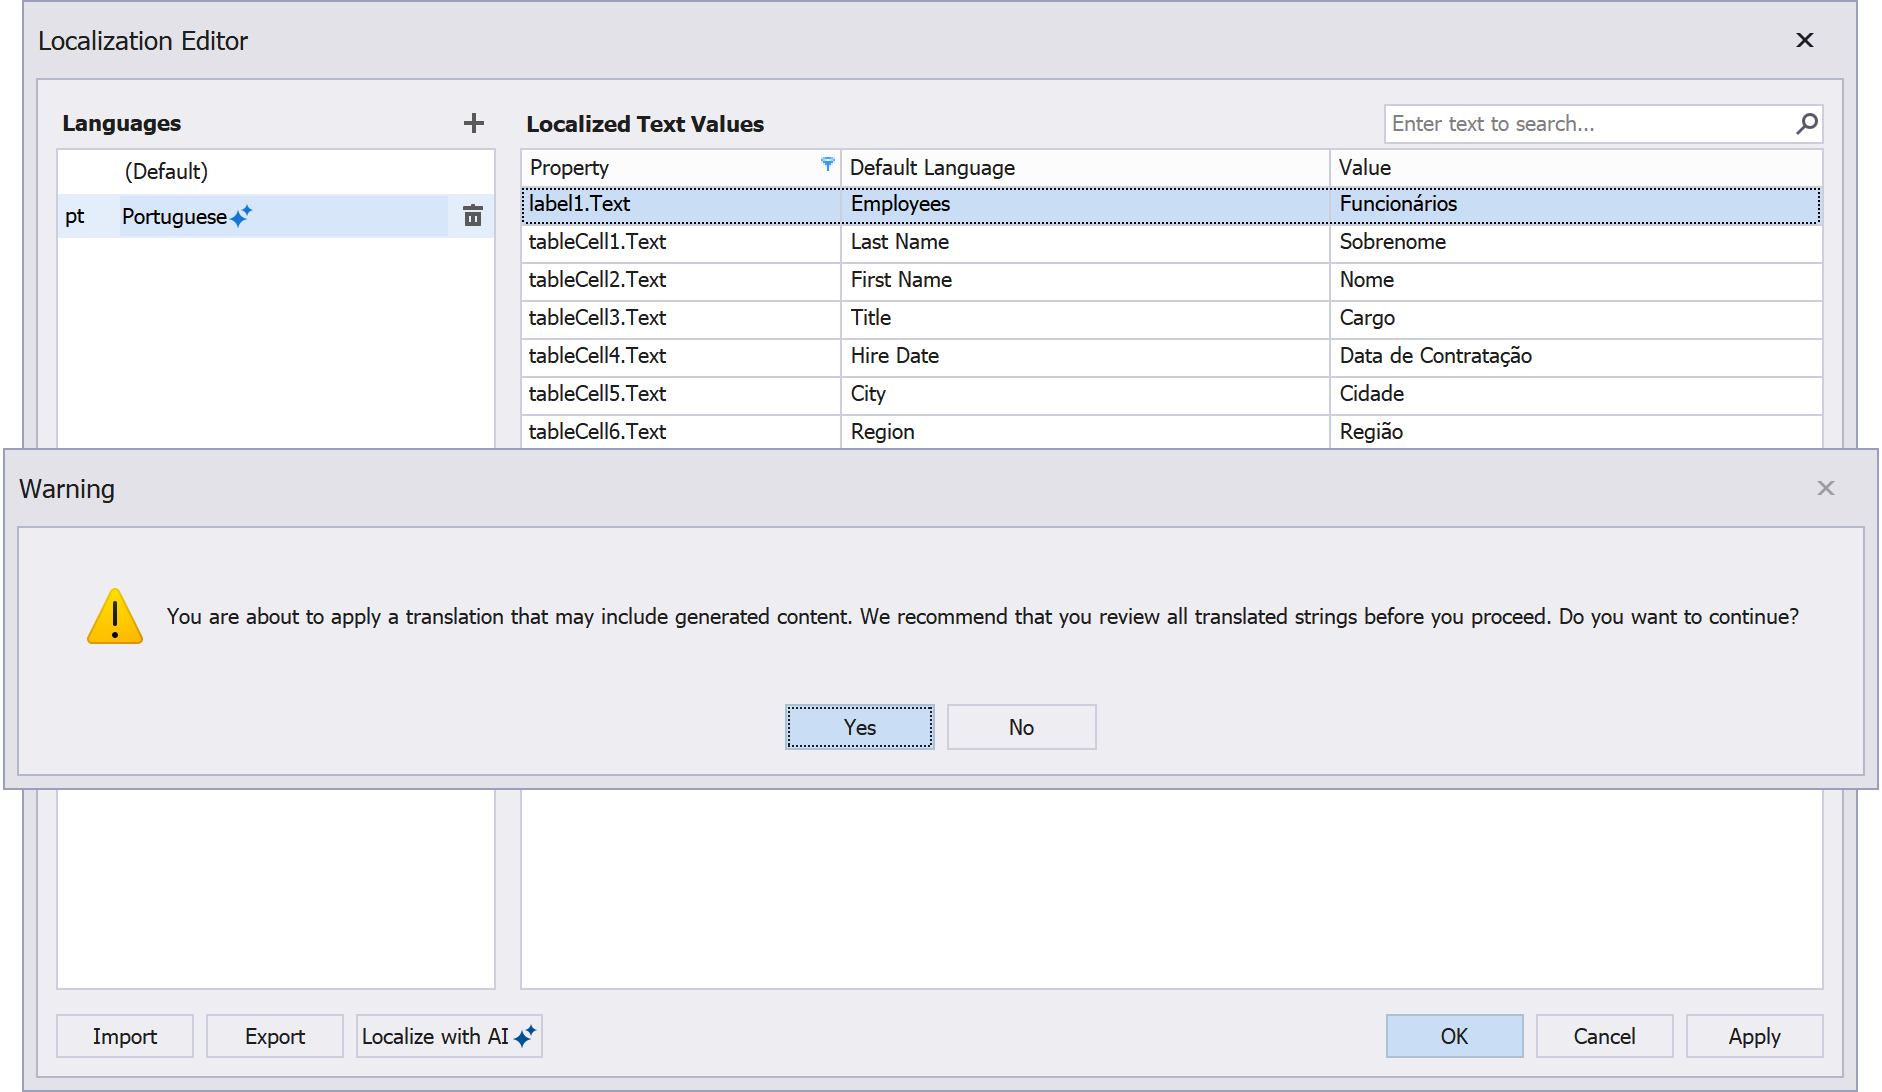
Task: Close the Warning dialog
Action: (x=1826, y=488)
